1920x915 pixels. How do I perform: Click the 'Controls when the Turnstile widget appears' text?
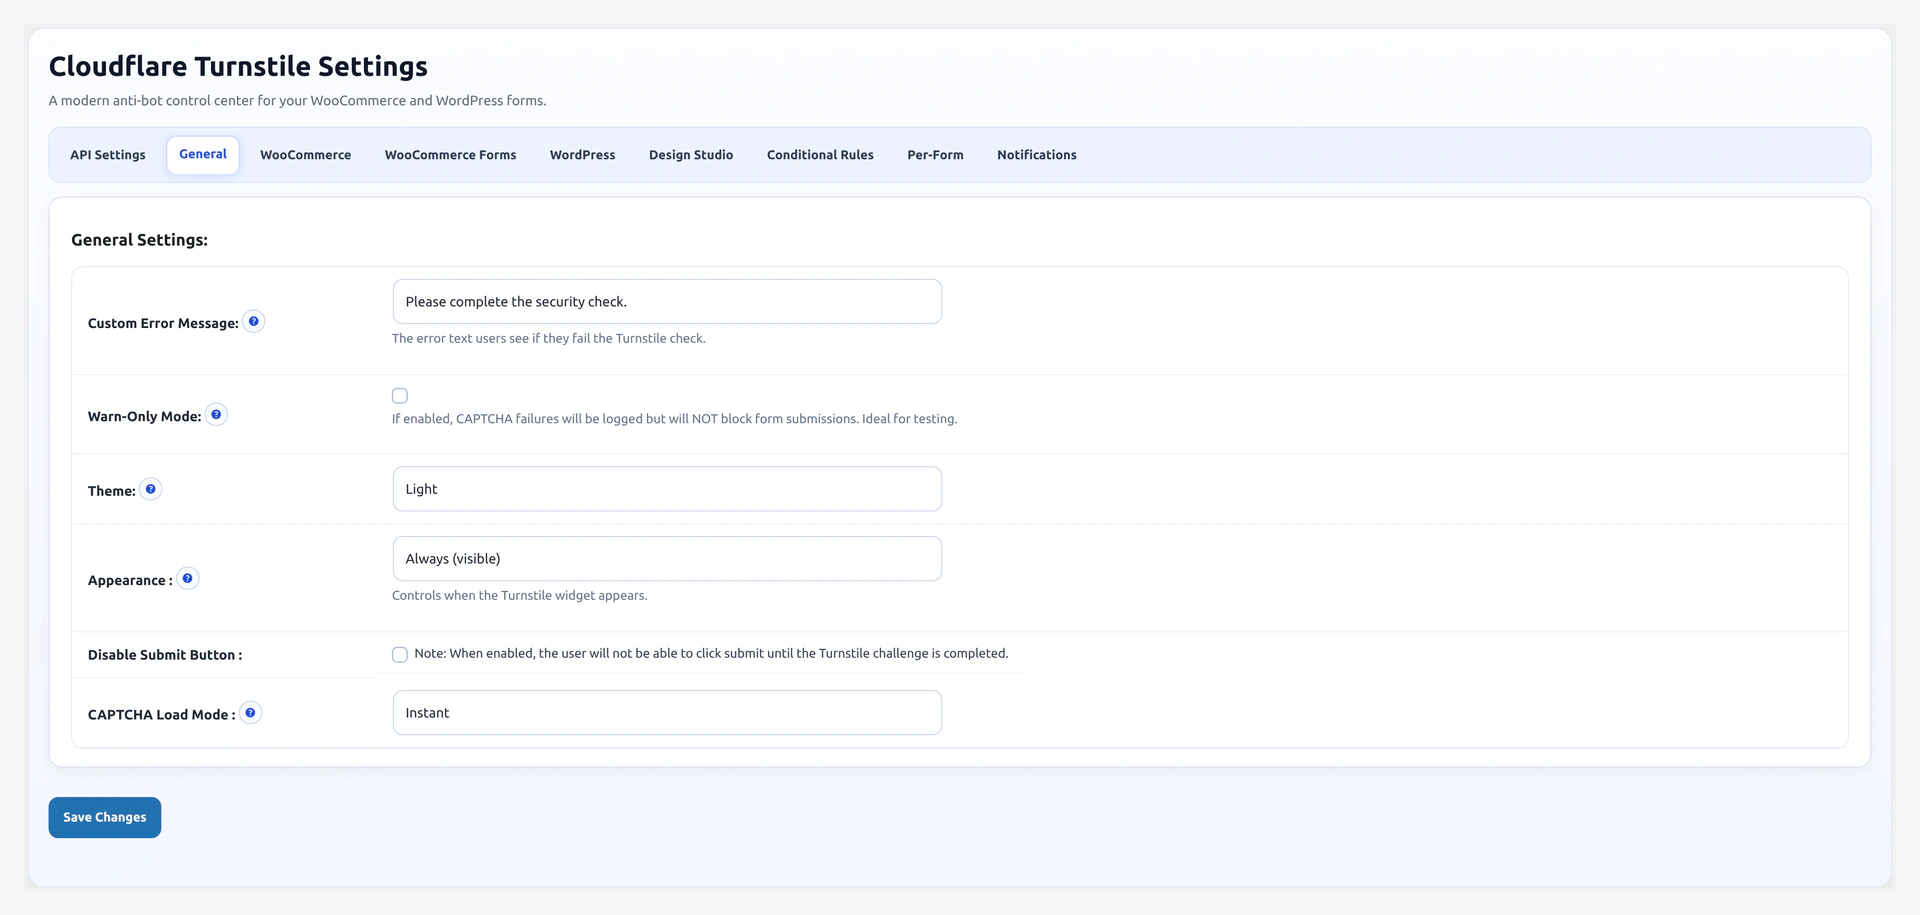coord(520,596)
